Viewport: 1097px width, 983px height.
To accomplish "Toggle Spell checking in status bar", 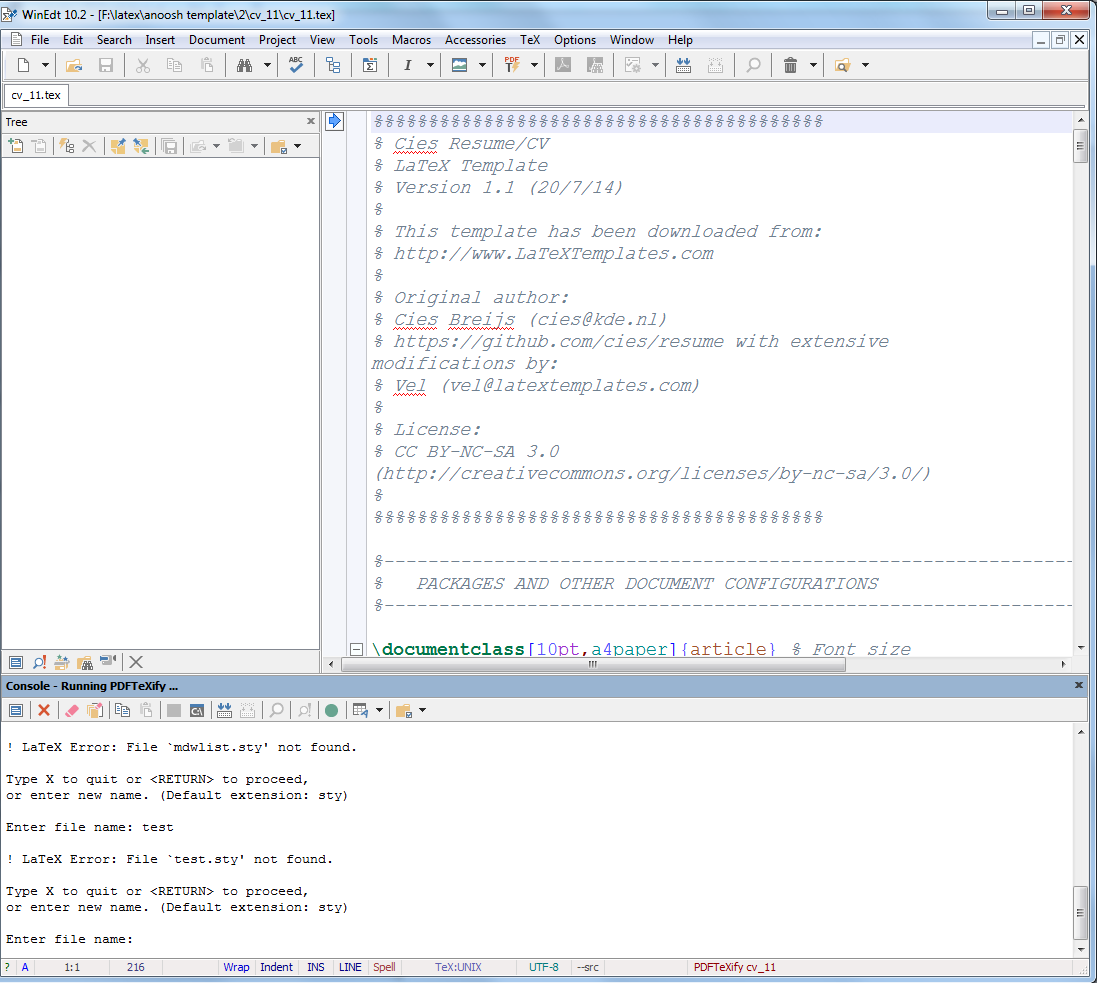I will [x=384, y=967].
